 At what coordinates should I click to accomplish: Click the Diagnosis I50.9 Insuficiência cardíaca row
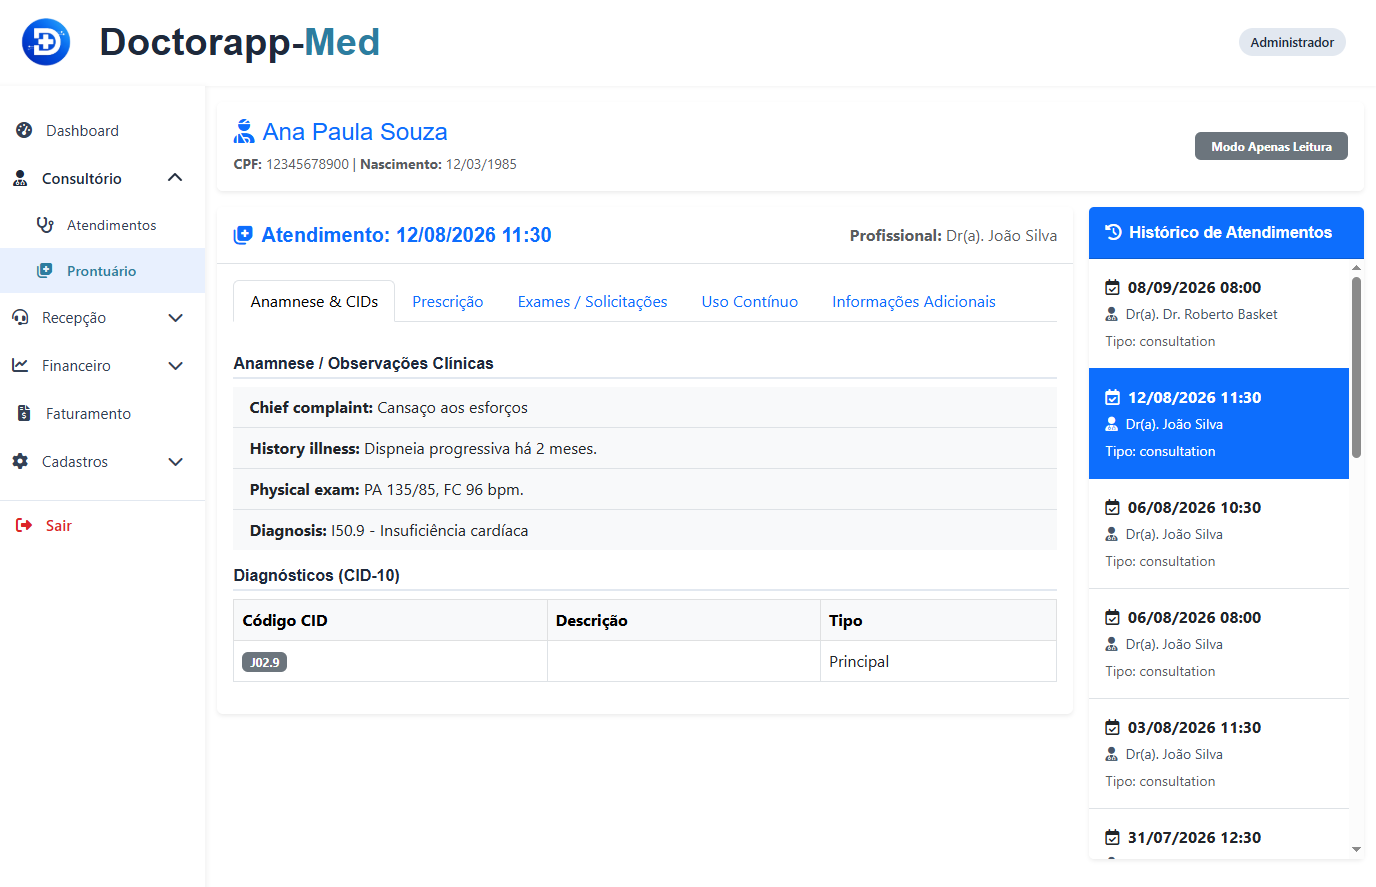(x=645, y=530)
